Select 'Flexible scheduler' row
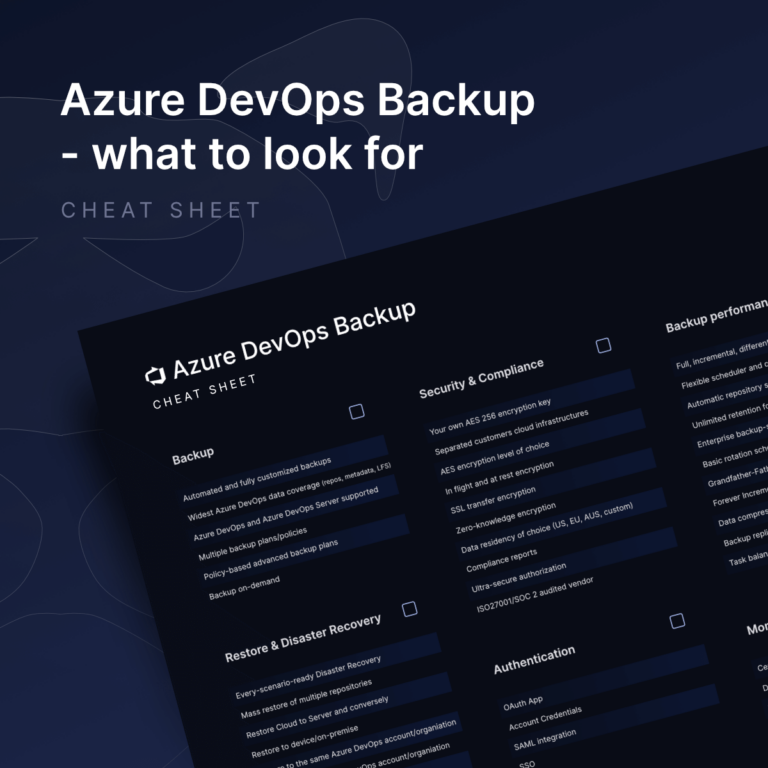 (724, 376)
